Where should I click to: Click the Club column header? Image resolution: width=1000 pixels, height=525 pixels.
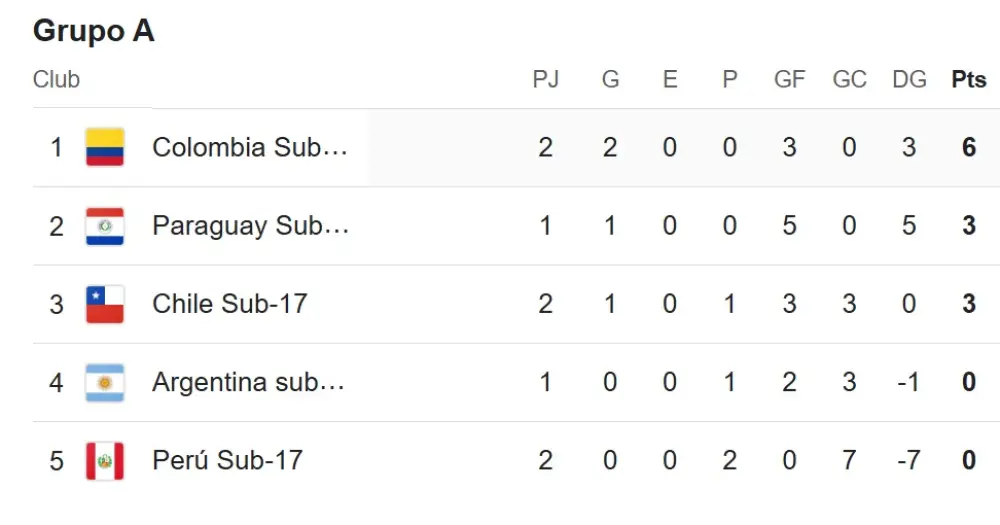pyautogui.click(x=56, y=79)
